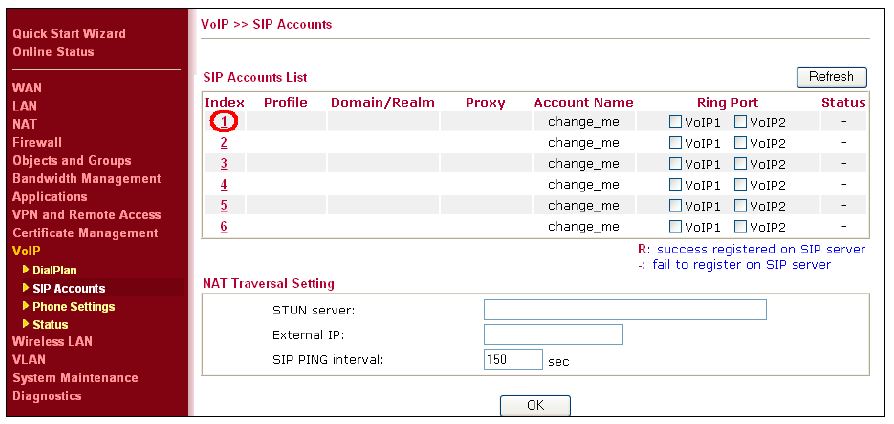The height and width of the screenshot is (424, 894).
Task: Enable VoIP1 ring port for account 1
Action: click(675, 121)
